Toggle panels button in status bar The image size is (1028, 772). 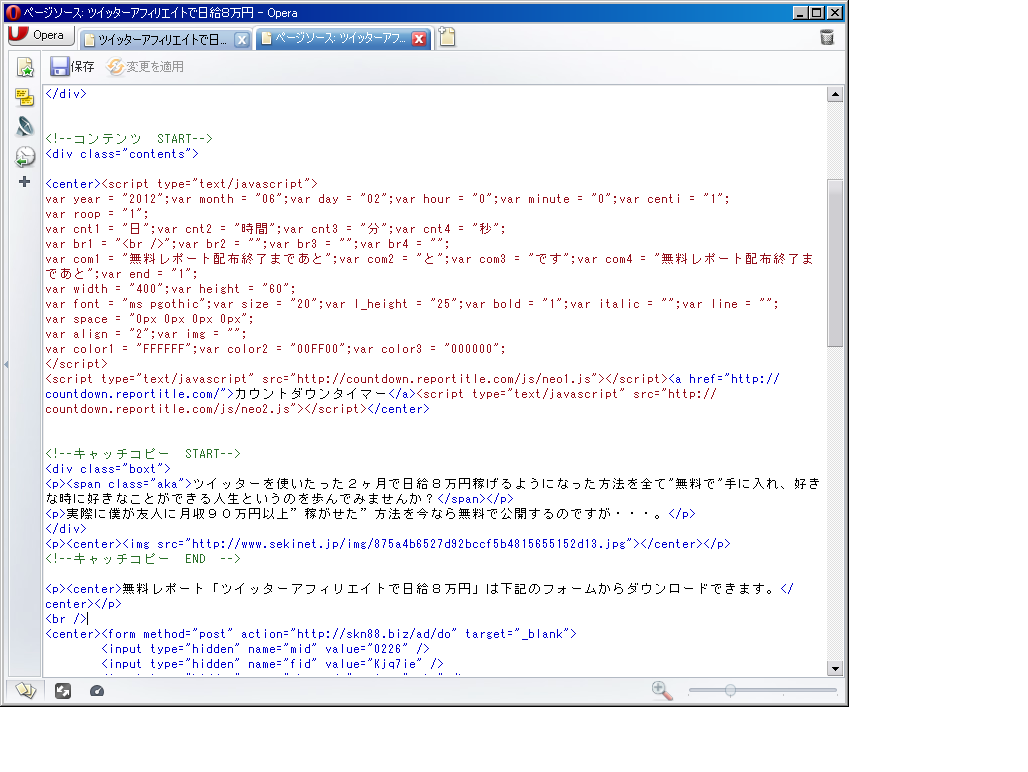point(26,691)
